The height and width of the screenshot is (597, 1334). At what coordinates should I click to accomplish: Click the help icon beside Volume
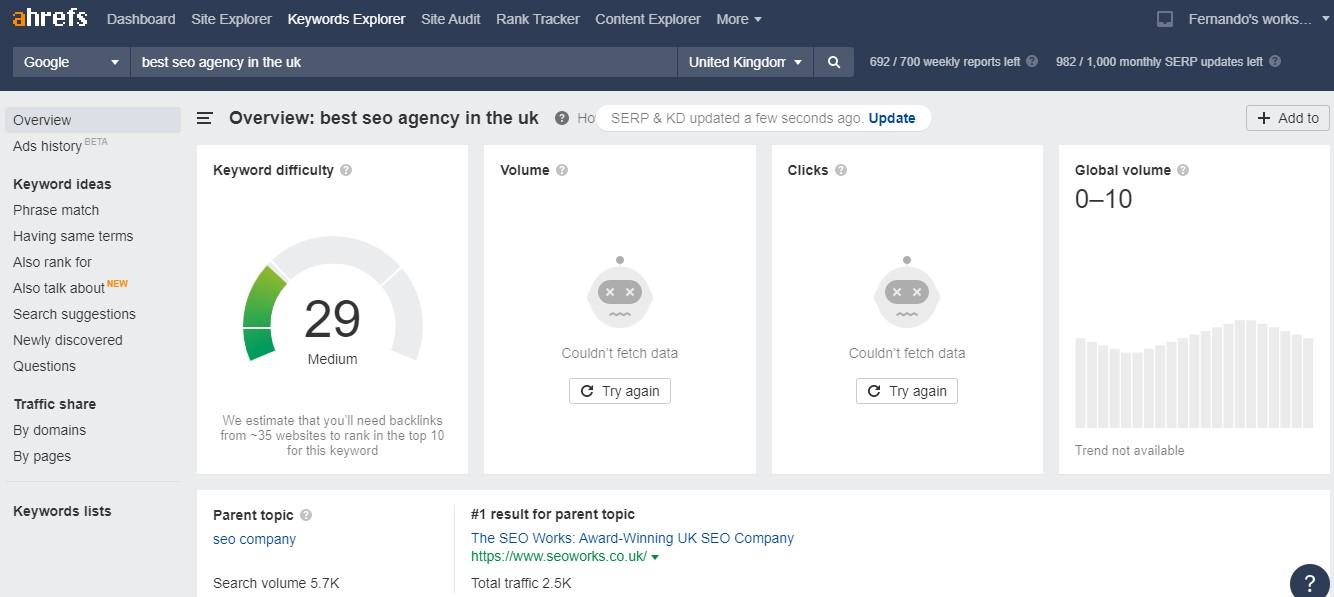click(562, 170)
